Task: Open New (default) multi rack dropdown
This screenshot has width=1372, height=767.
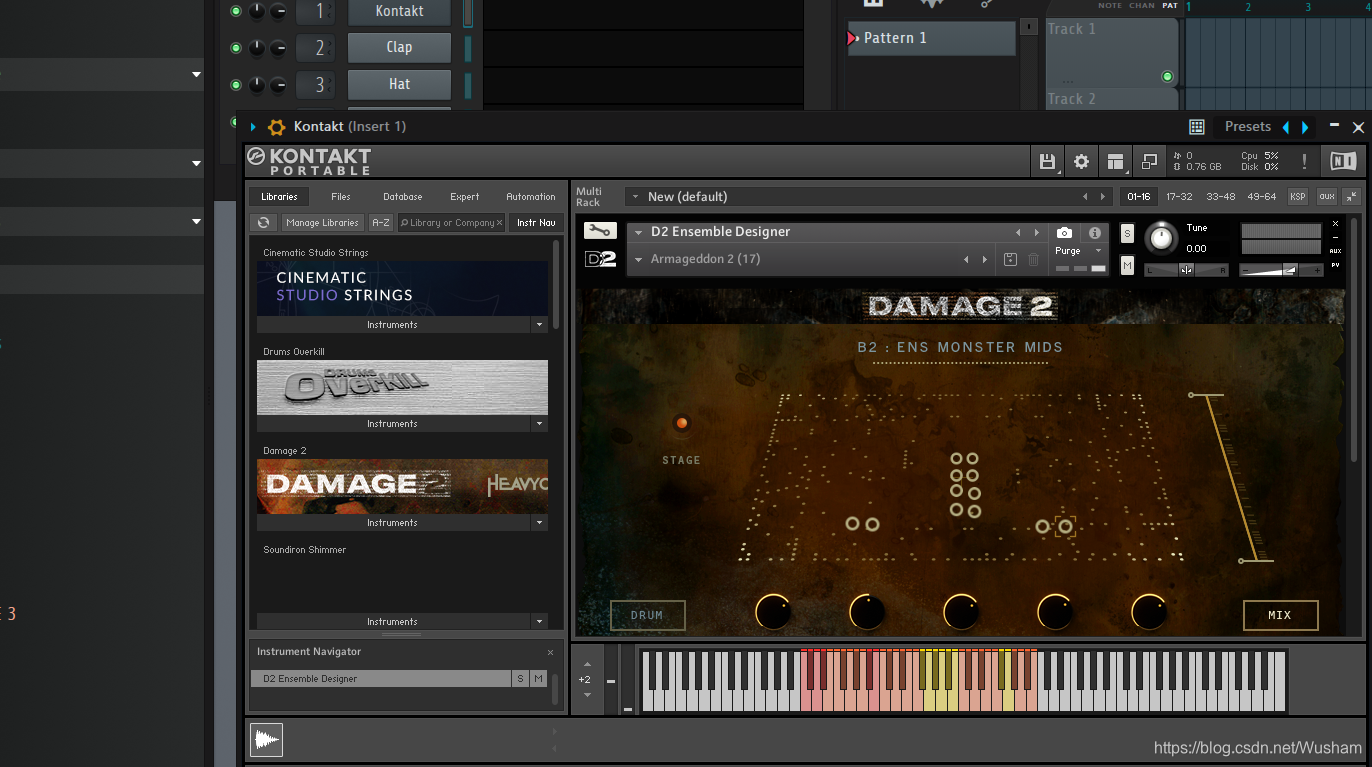Action: click(x=634, y=197)
